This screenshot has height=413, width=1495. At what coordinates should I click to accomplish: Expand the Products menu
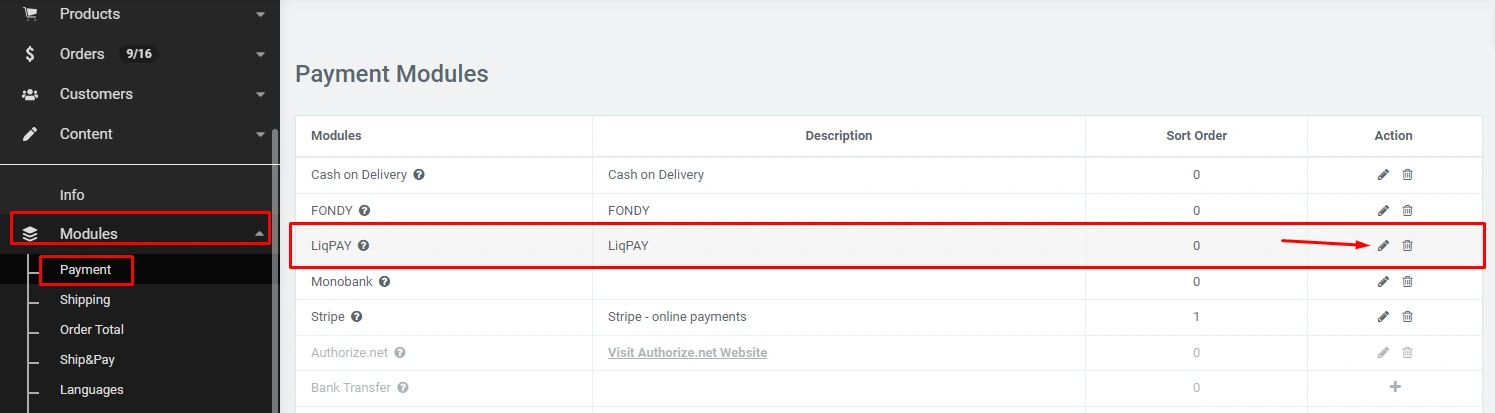click(260, 15)
